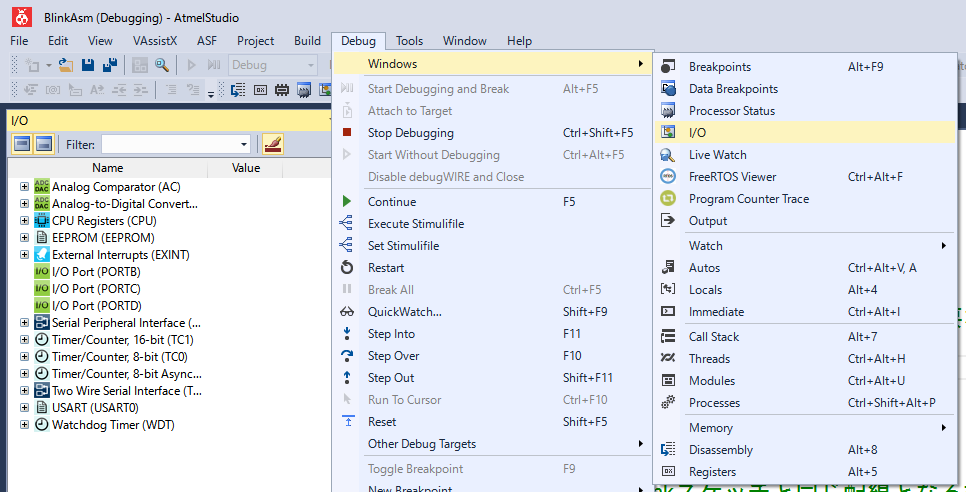This screenshot has height=492, width=966.
Task: Click the Disassembly toolbar icon with blue arrow
Action: [x=238, y=90]
